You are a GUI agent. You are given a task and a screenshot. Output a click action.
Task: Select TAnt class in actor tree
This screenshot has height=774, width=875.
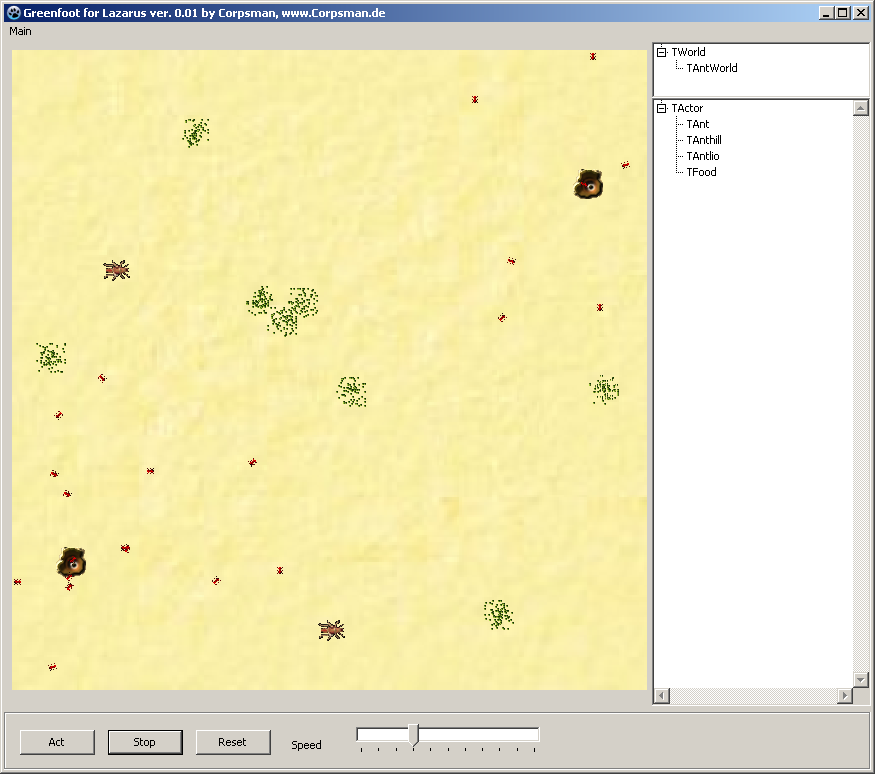point(698,124)
